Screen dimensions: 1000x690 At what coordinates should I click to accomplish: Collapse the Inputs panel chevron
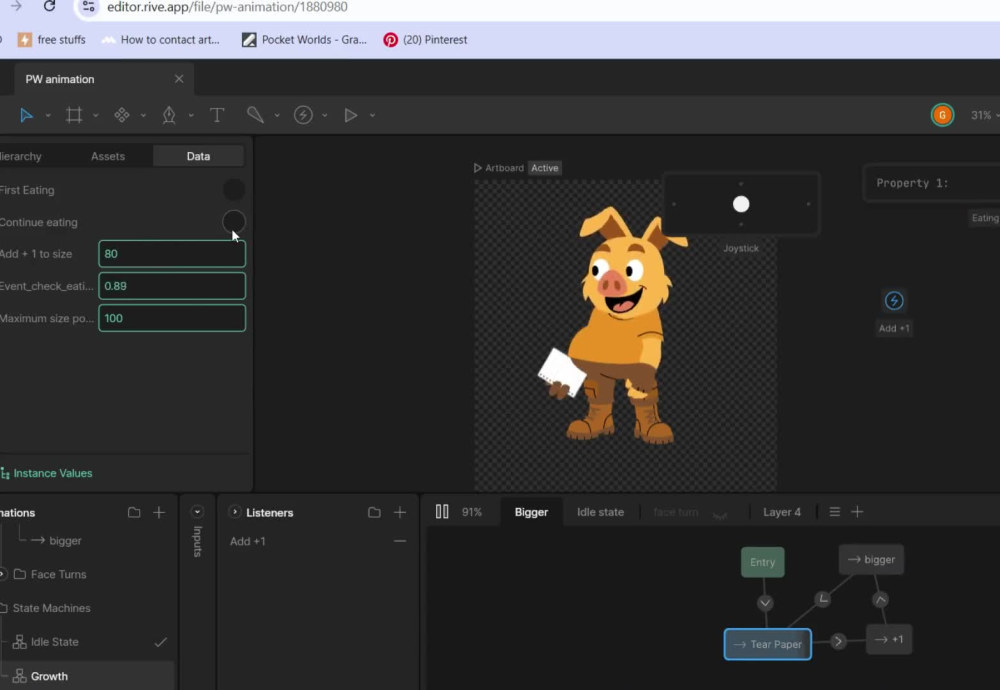[x=197, y=512]
